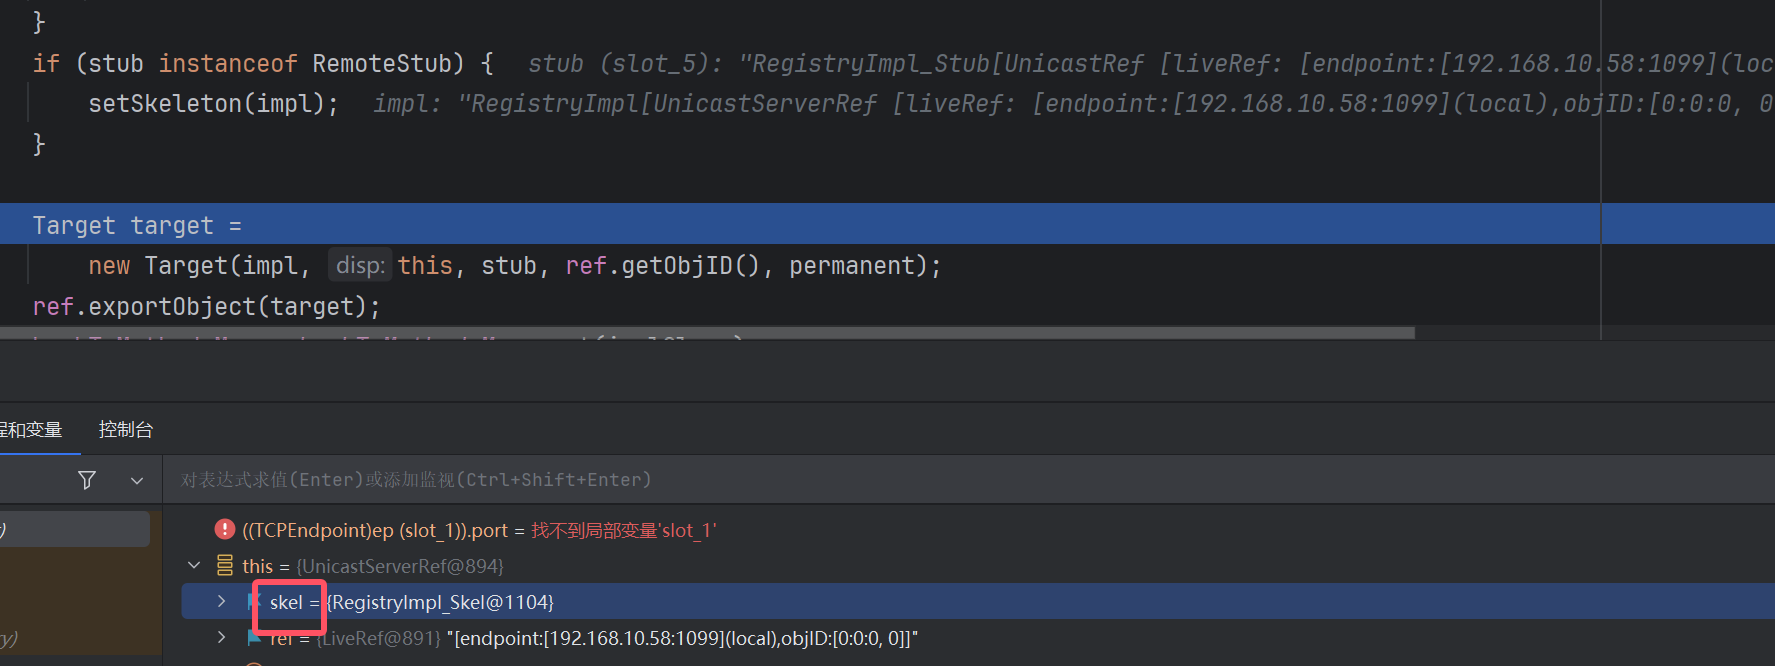Select the threads and variables tab
Image resolution: width=1775 pixels, height=666 pixels.
(31, 430)
